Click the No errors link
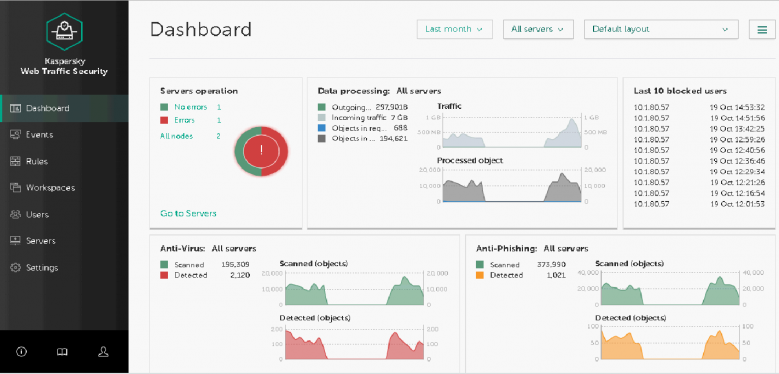 click(190, 107)
